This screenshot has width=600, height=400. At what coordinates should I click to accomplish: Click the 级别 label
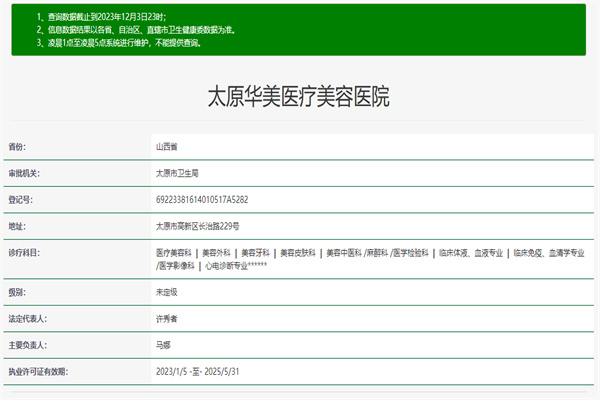click(17, 292)
